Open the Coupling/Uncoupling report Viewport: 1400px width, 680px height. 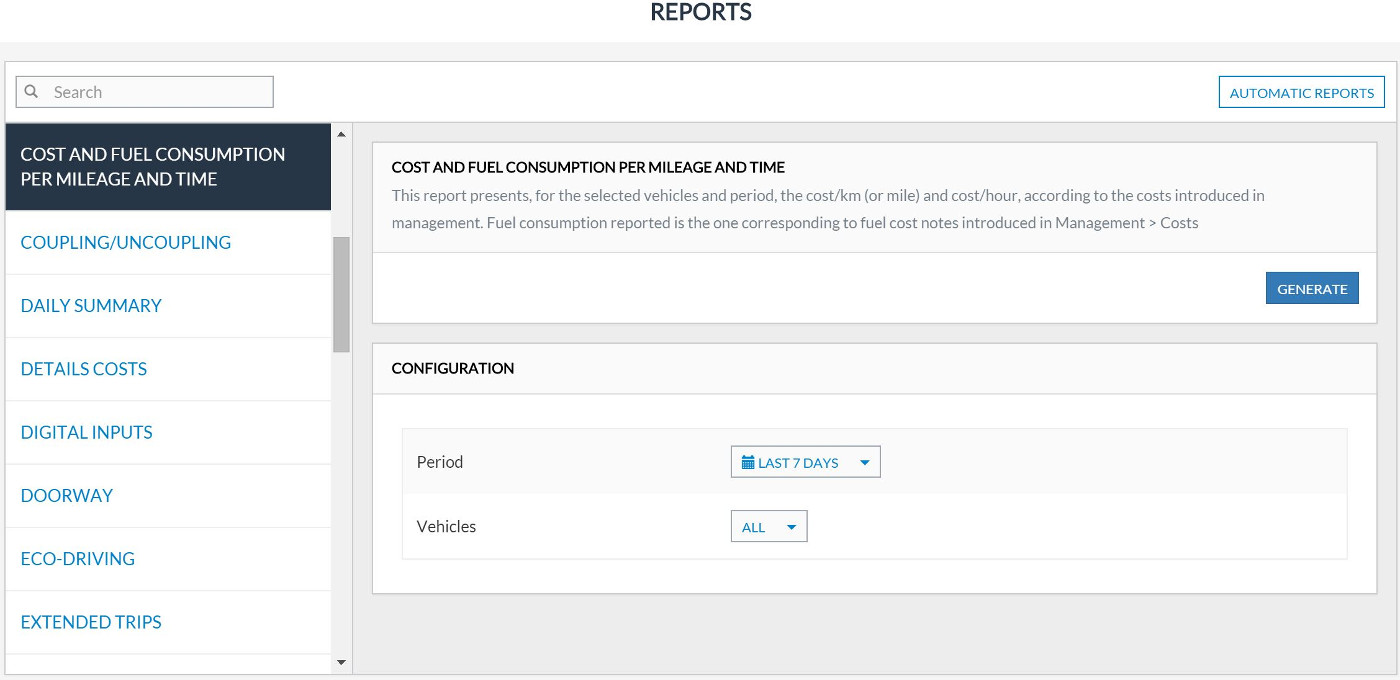coord(126,242)
